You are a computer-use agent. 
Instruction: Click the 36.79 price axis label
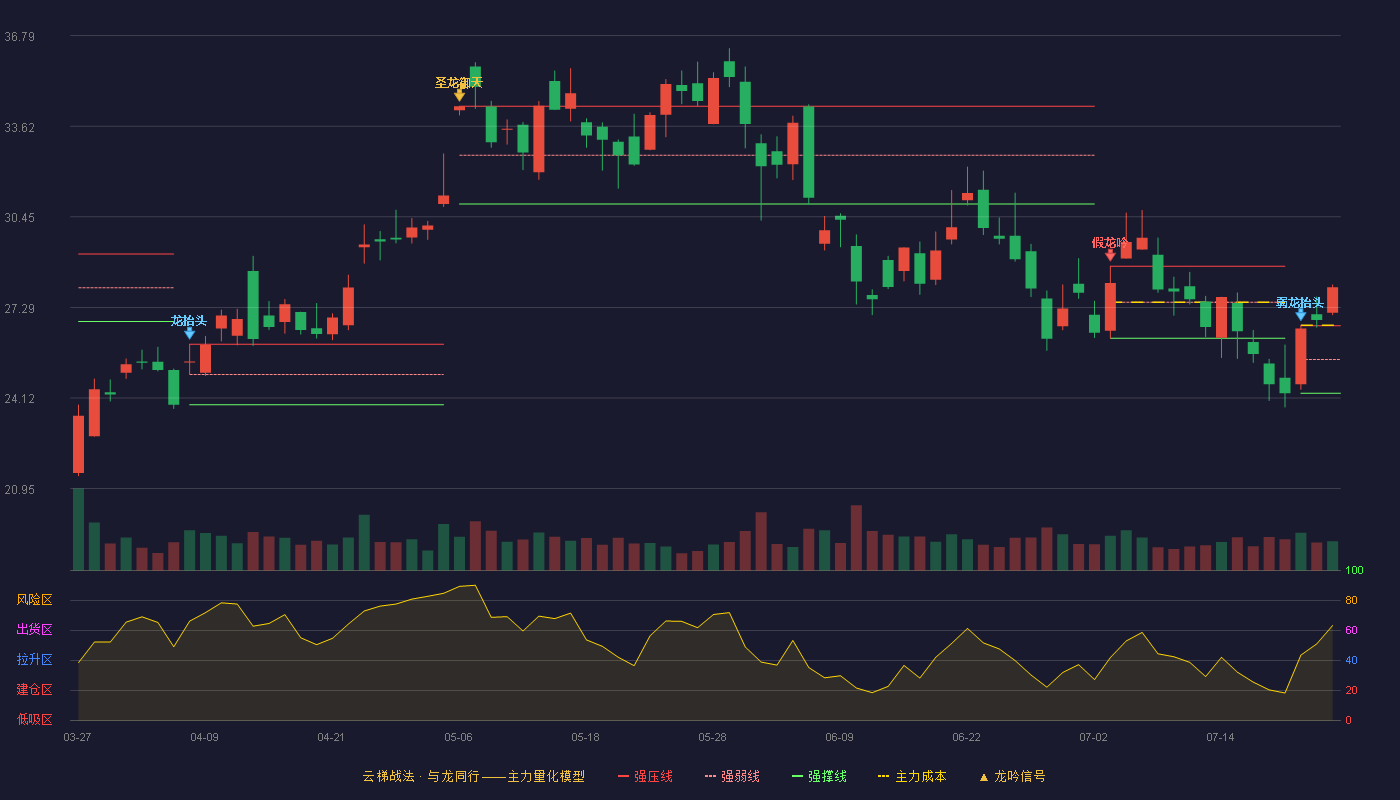click(x=19, y=37)
